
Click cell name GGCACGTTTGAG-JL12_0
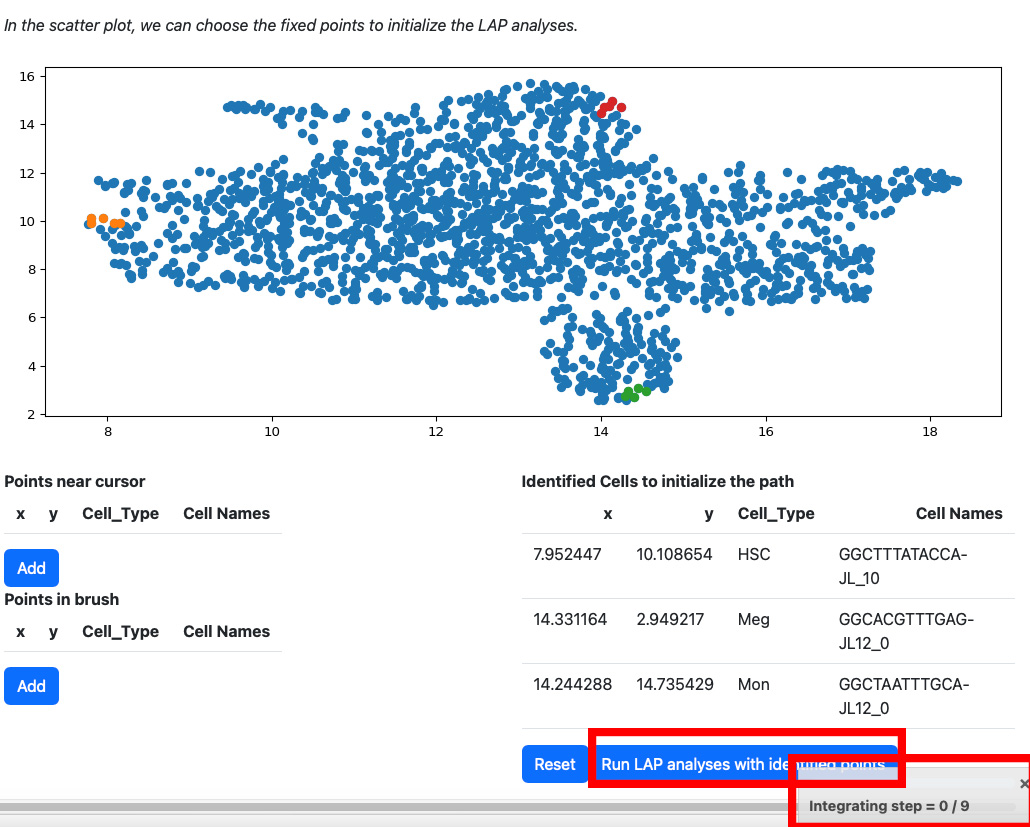906,631
